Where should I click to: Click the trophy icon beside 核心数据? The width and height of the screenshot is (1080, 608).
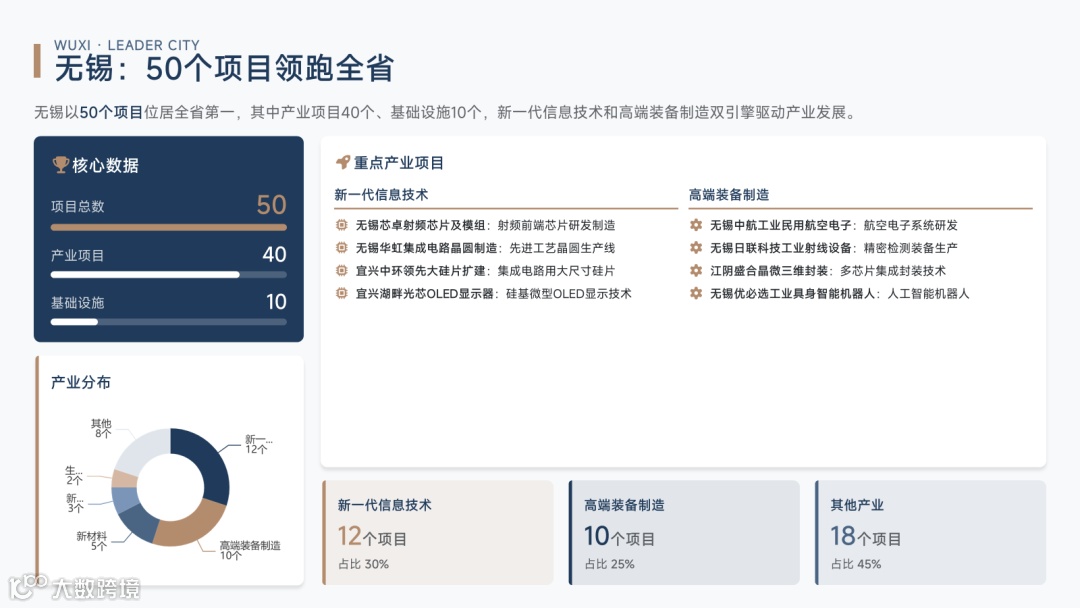pyautogui.click(x=61, y=165)
